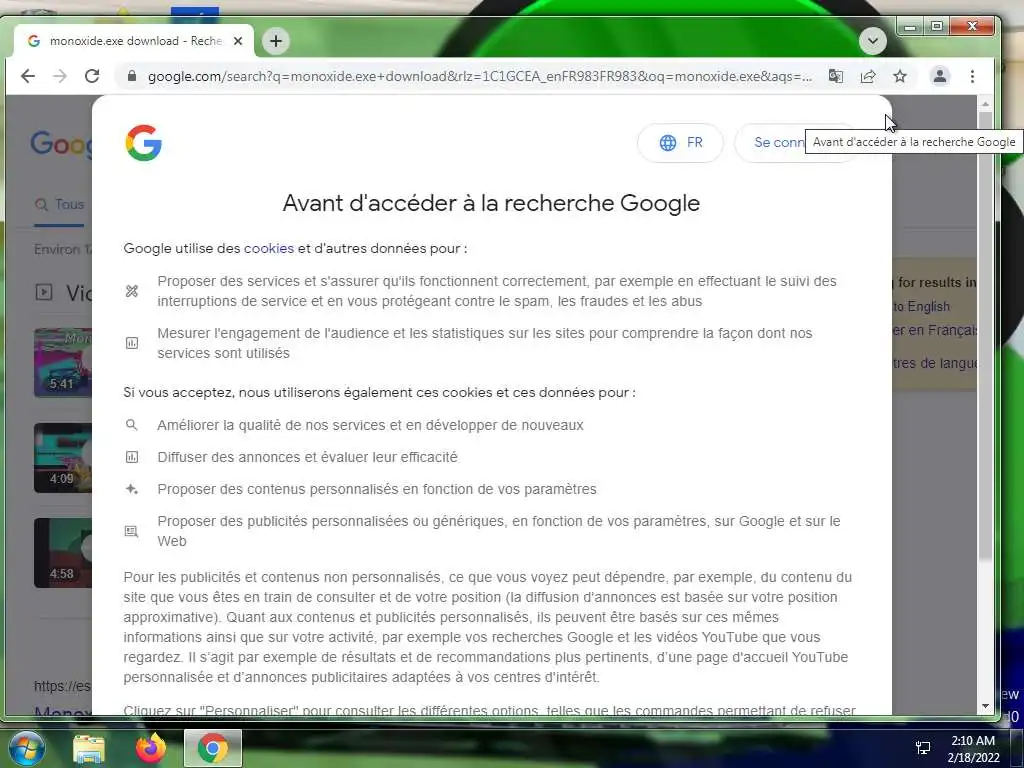The width and height of the screenshot is (1024, 768).
Task: Open a new tab with the plus button
Action: (x=276, y=41)
